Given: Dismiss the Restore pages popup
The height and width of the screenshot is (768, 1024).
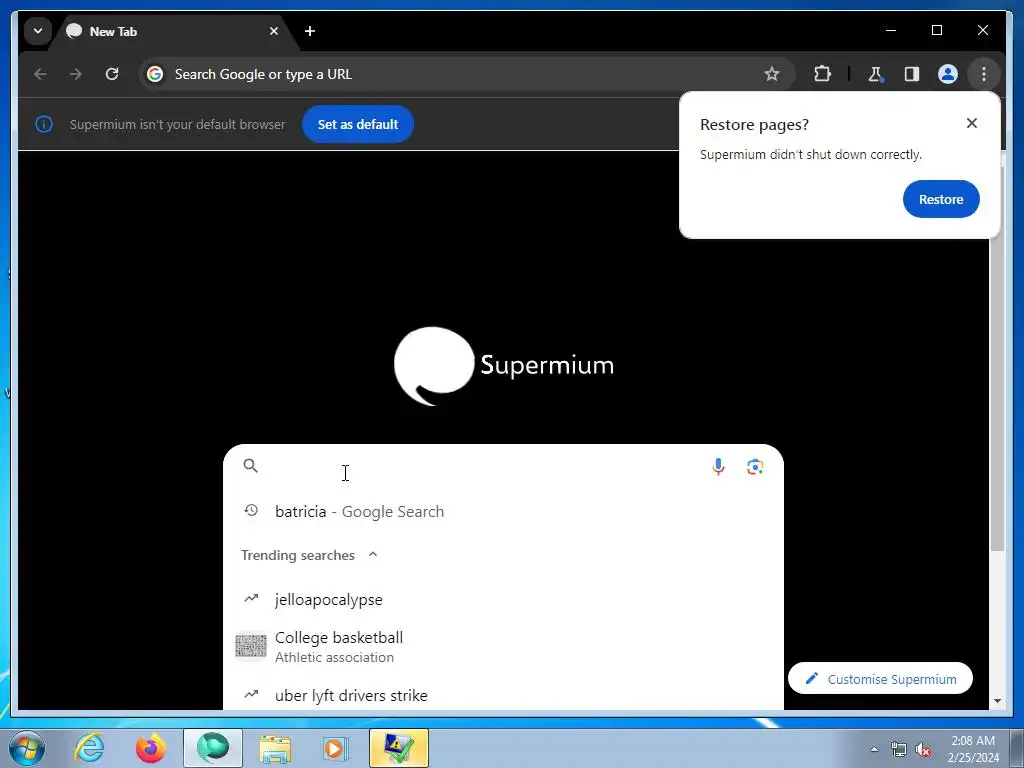Looking at the screenshot, I should tap(972, 123).
